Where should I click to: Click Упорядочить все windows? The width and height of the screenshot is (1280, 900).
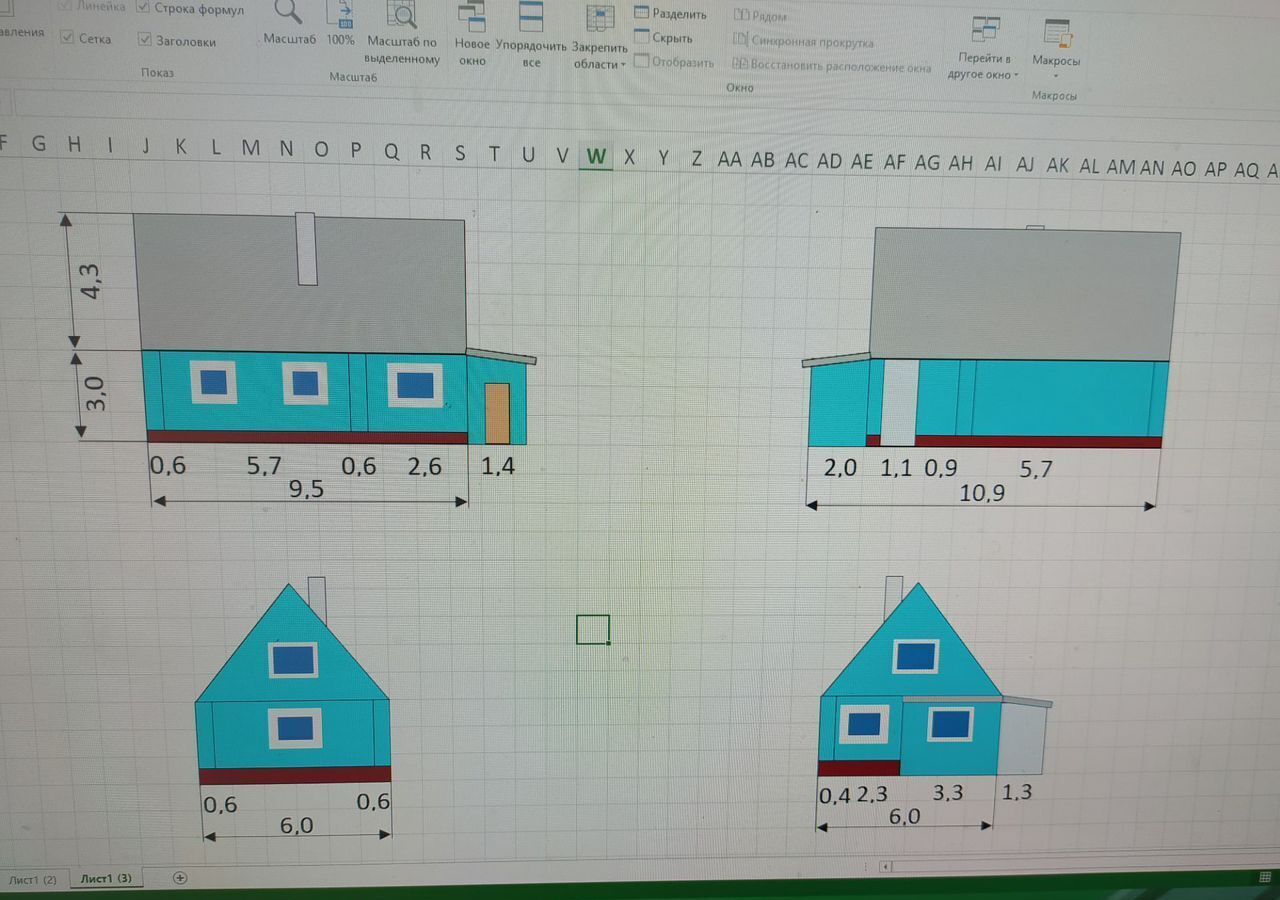(531, 34)
